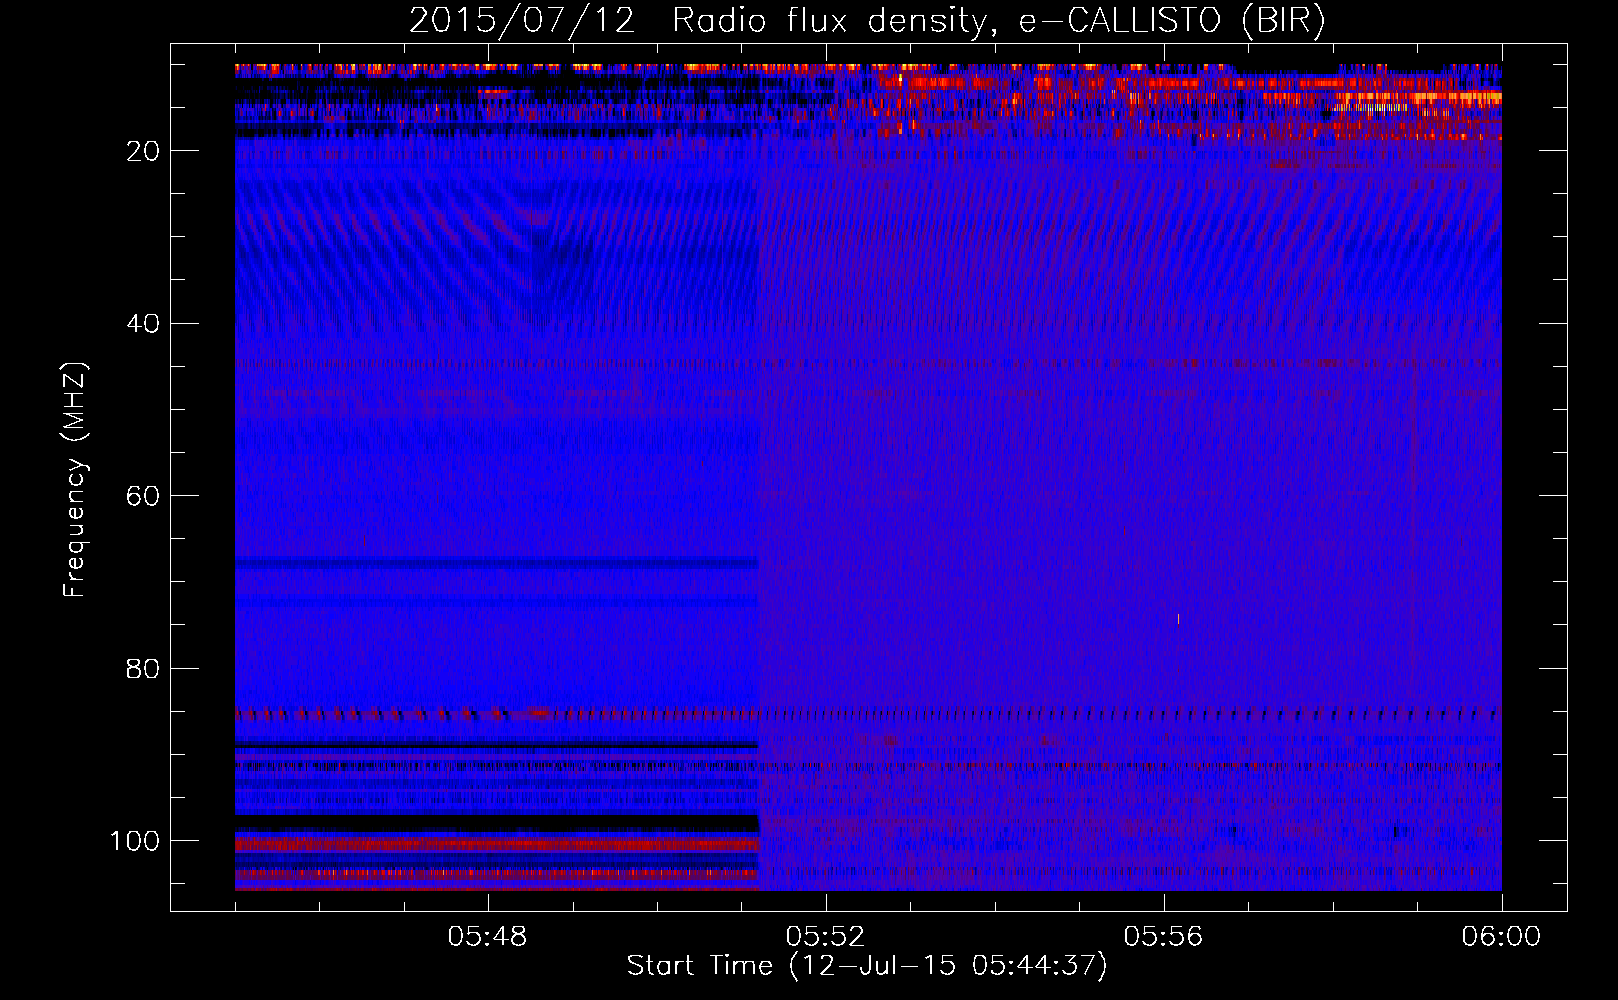
Task: Click the plot title '2015/07/12 Radio flux density'
Action: [867, 21]
